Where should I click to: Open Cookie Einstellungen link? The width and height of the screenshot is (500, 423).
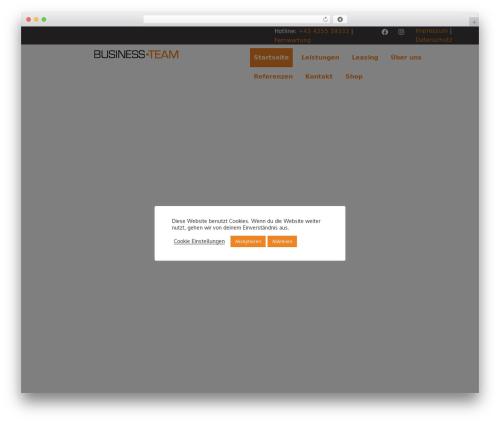point(199,241)
